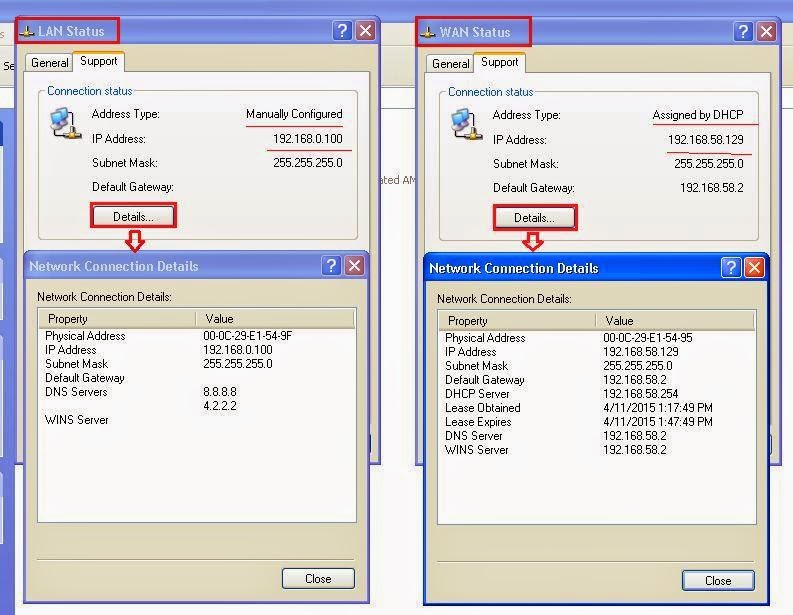Select DNS Server row in WAN details list

coord(597,436)
